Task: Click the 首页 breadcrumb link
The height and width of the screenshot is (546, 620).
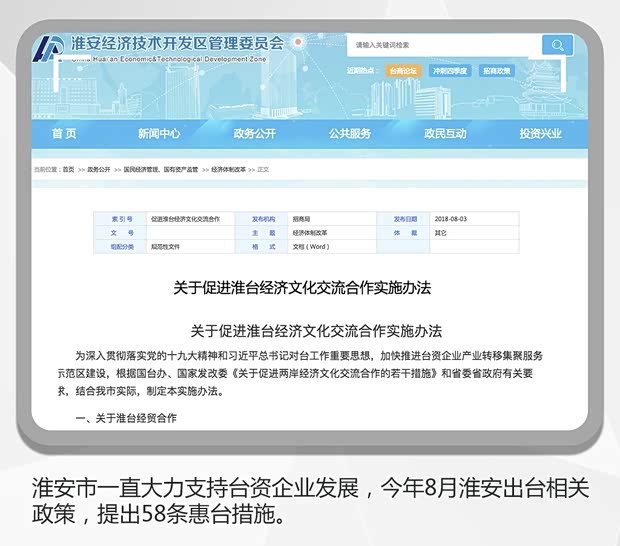Action: click(x=68, y=170)
